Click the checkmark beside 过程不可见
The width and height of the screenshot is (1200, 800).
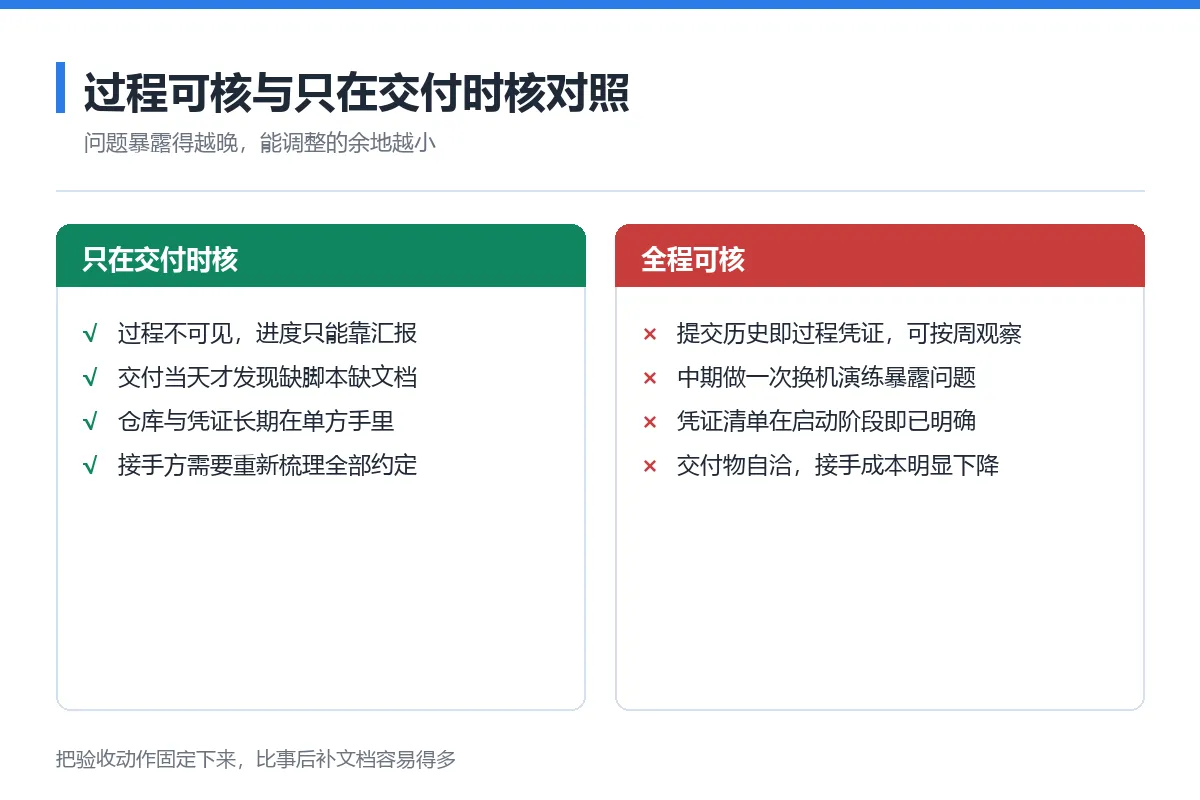(90, 334)
